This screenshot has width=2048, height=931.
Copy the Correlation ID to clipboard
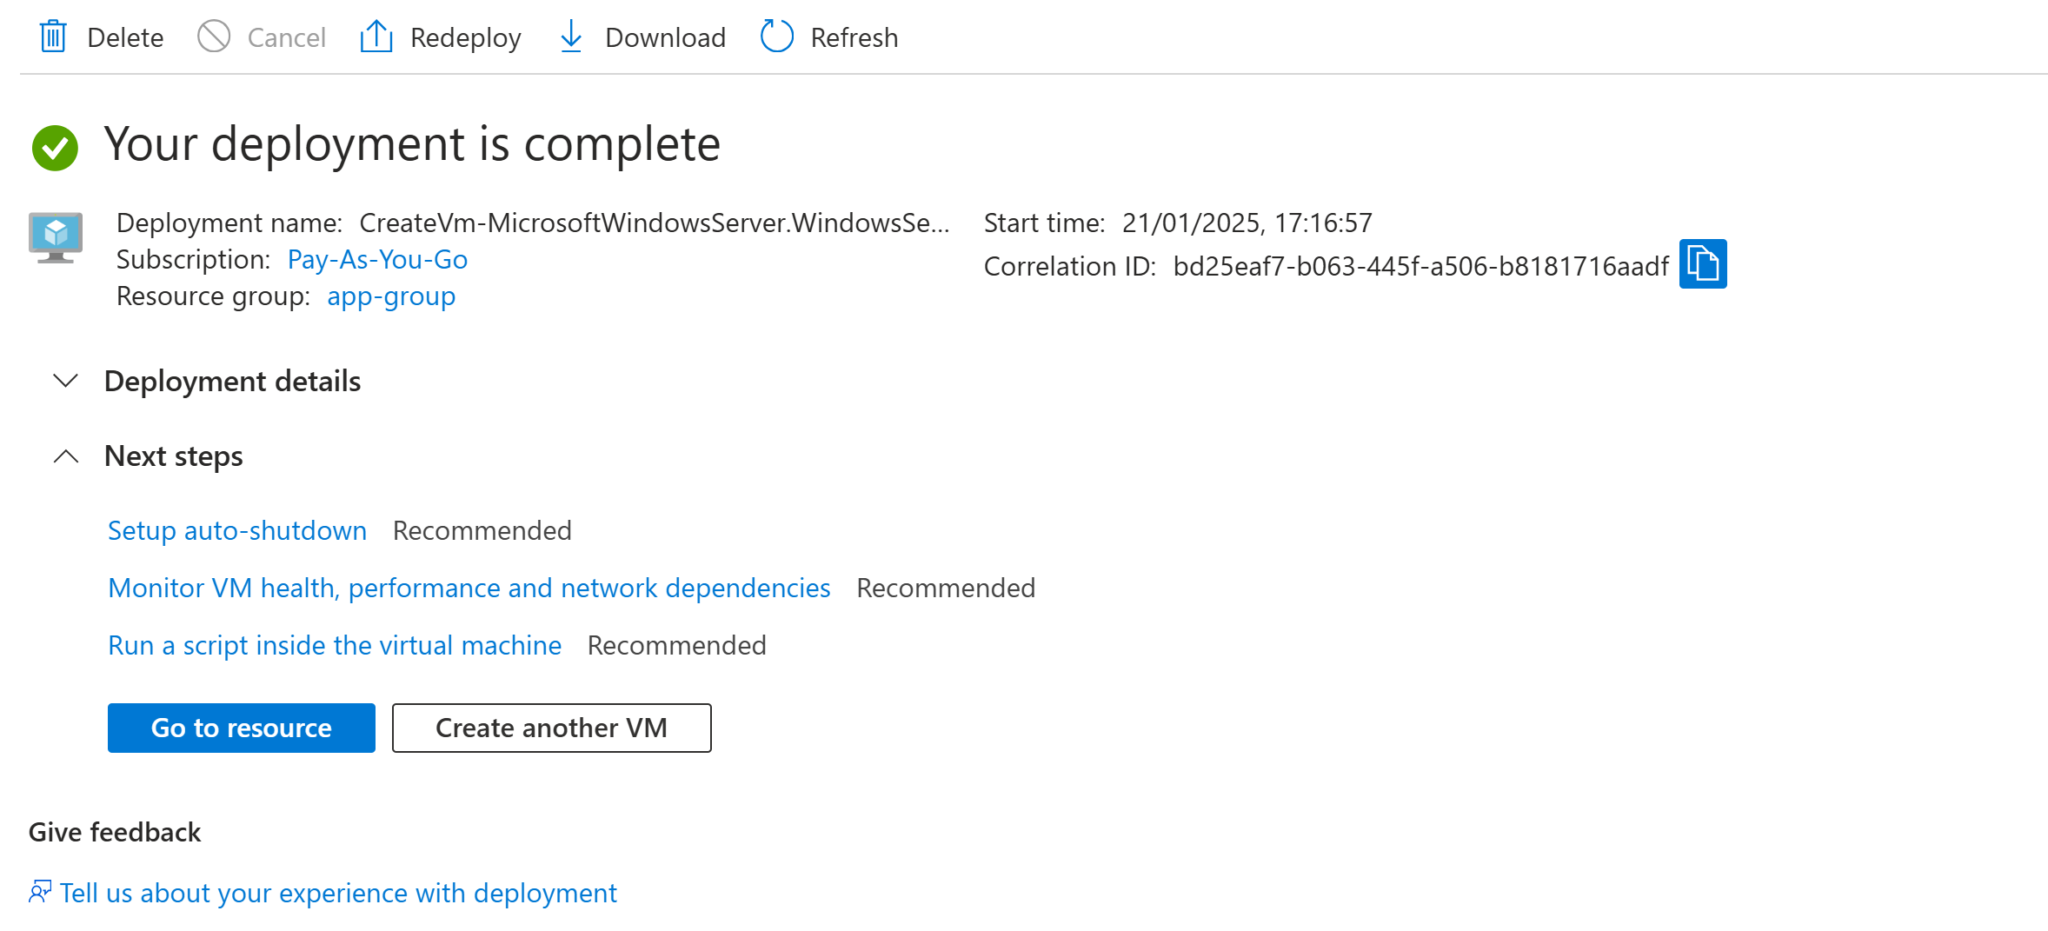1702,264
